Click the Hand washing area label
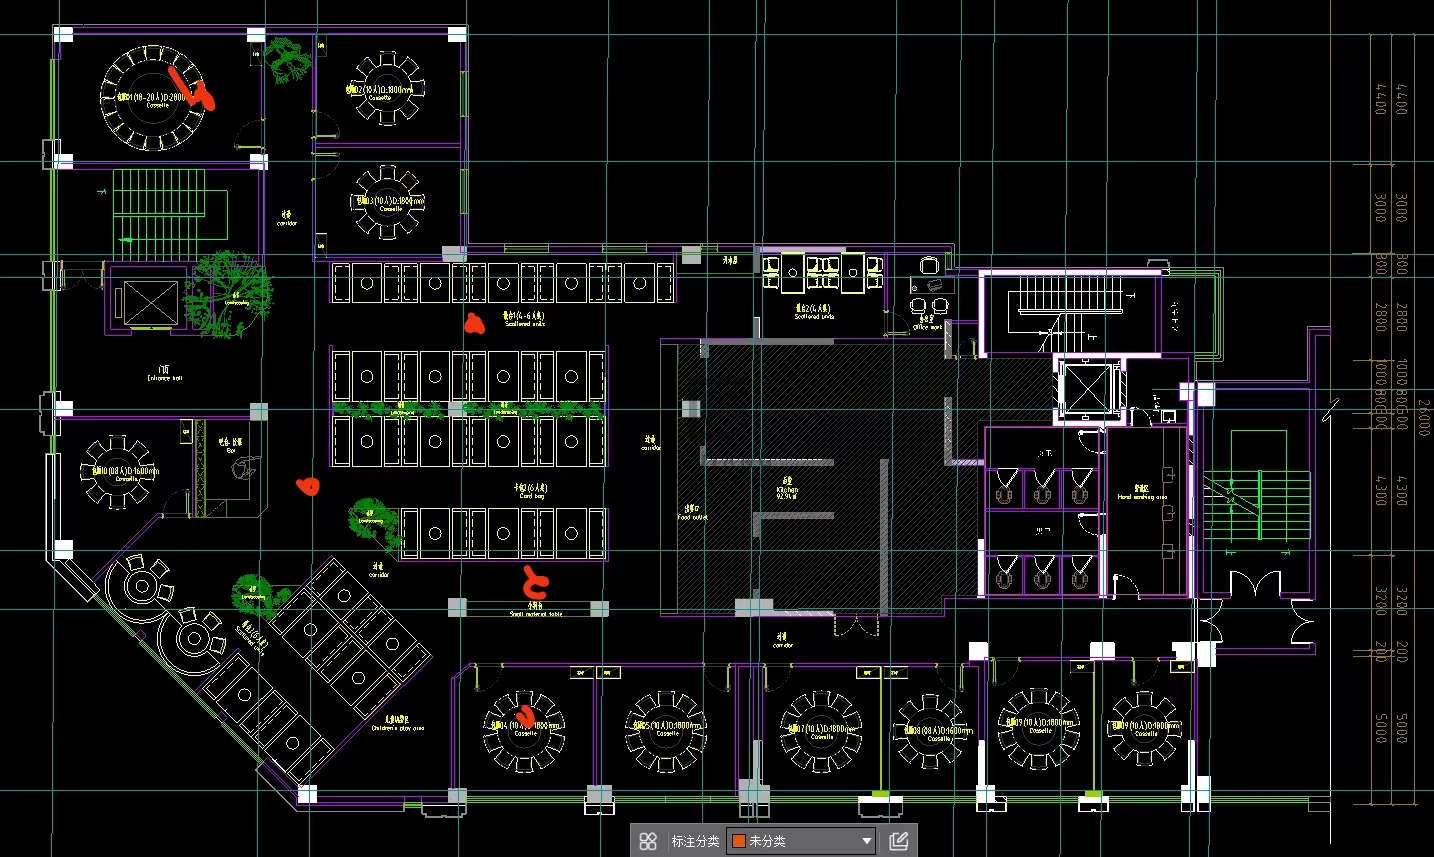 click(1142, 494)
